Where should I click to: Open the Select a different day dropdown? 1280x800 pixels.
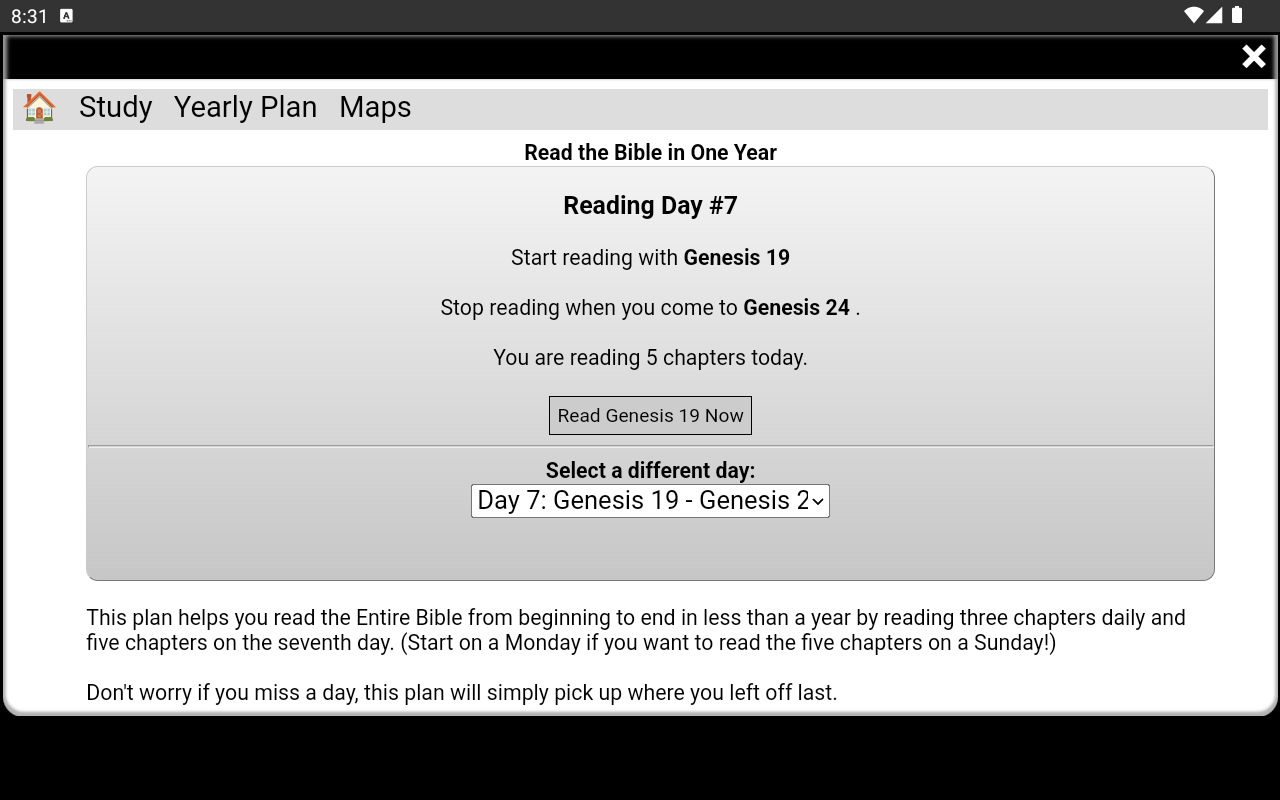(x=650, y=500)
